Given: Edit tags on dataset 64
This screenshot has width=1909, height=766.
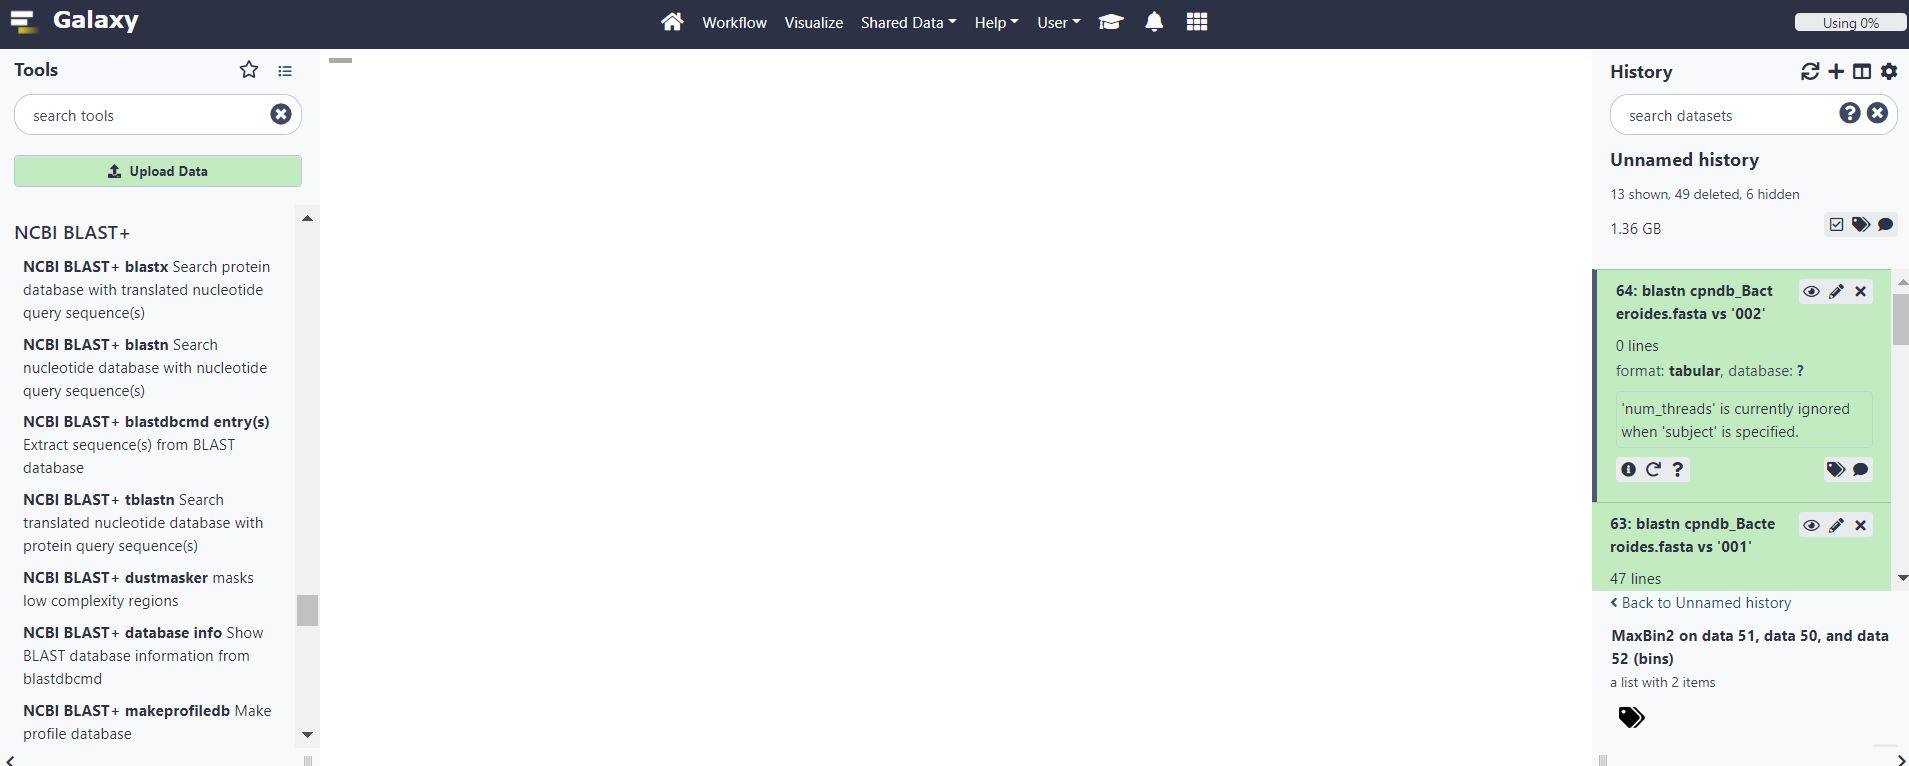Looking at the screenshot, I should pos(1836,470).
